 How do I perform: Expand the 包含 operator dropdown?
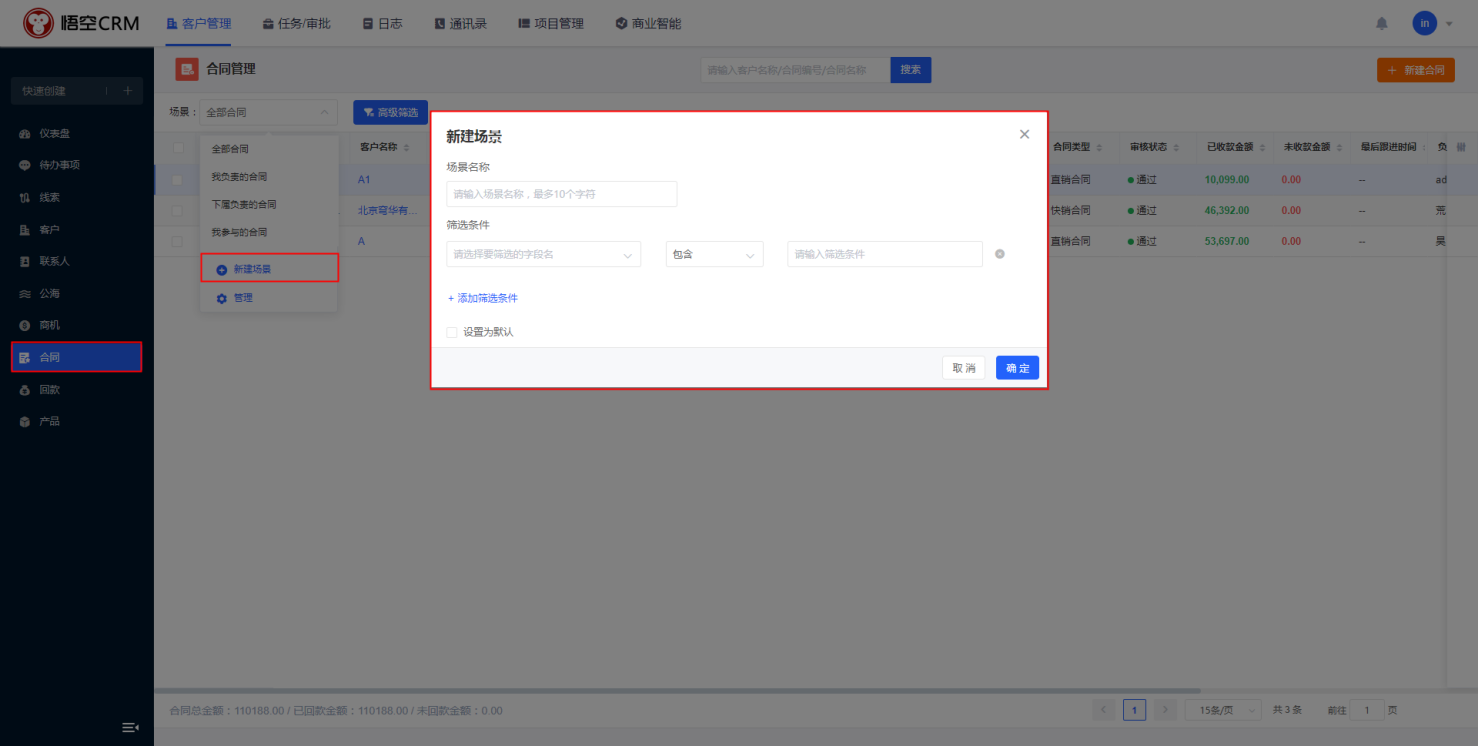pos(714,255)
